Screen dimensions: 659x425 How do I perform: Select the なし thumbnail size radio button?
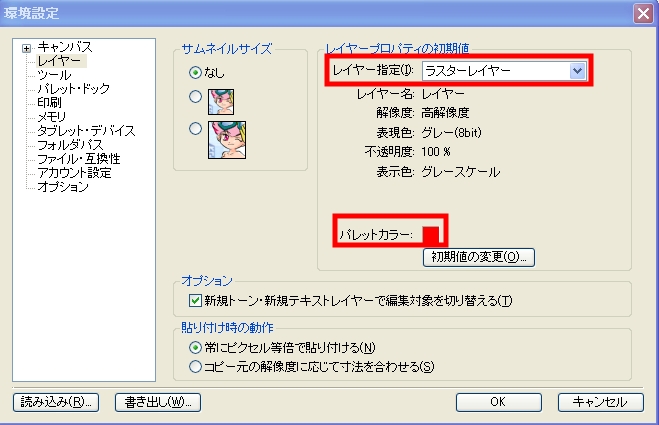point(195,73)
